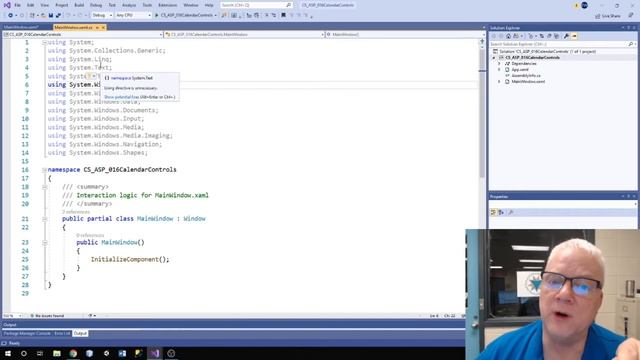Viewport: 640px width, 360px height.
Task: Open the Windows Start menu
Action: point(8,353)
